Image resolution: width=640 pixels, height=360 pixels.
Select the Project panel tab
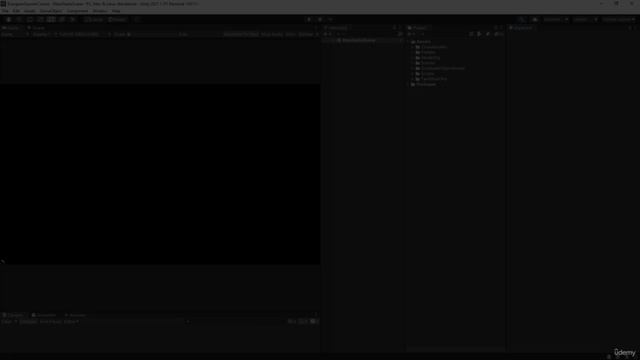click(x=418, y=28)
